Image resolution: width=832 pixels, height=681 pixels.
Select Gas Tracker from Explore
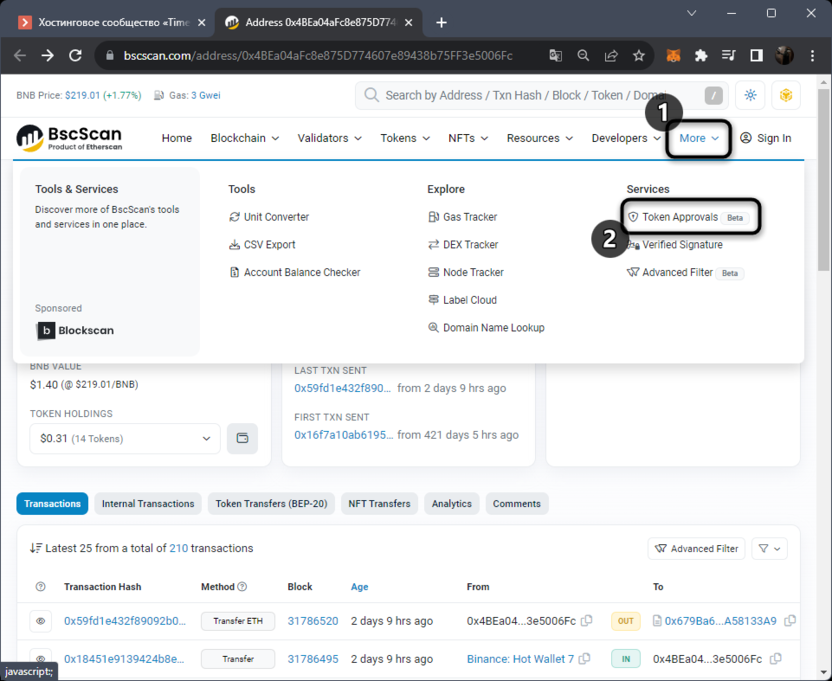tap(469, 217)
